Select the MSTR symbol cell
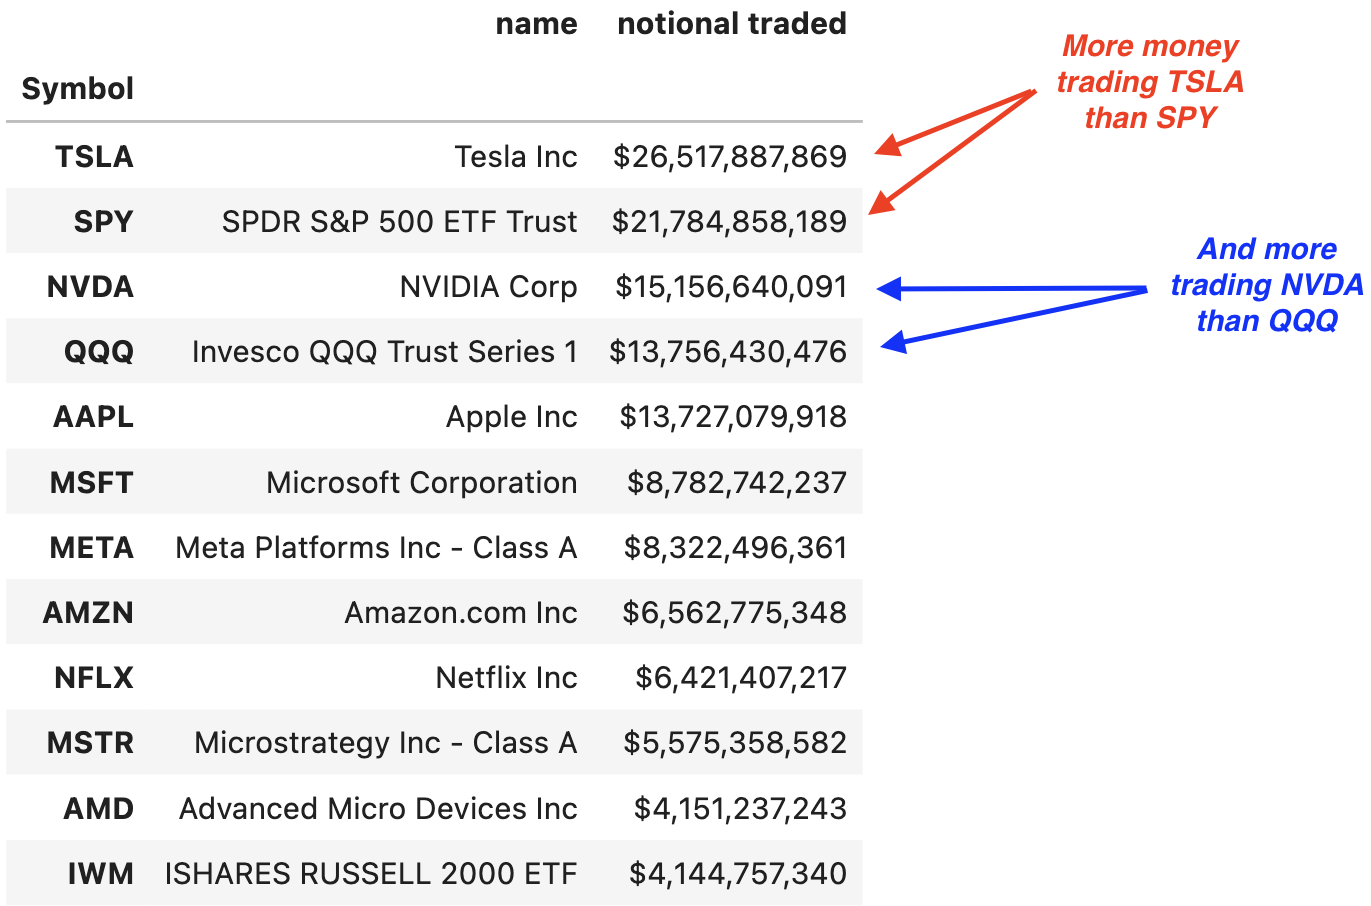The height and width of the screenshot is (906, 1371). point(90,743)
